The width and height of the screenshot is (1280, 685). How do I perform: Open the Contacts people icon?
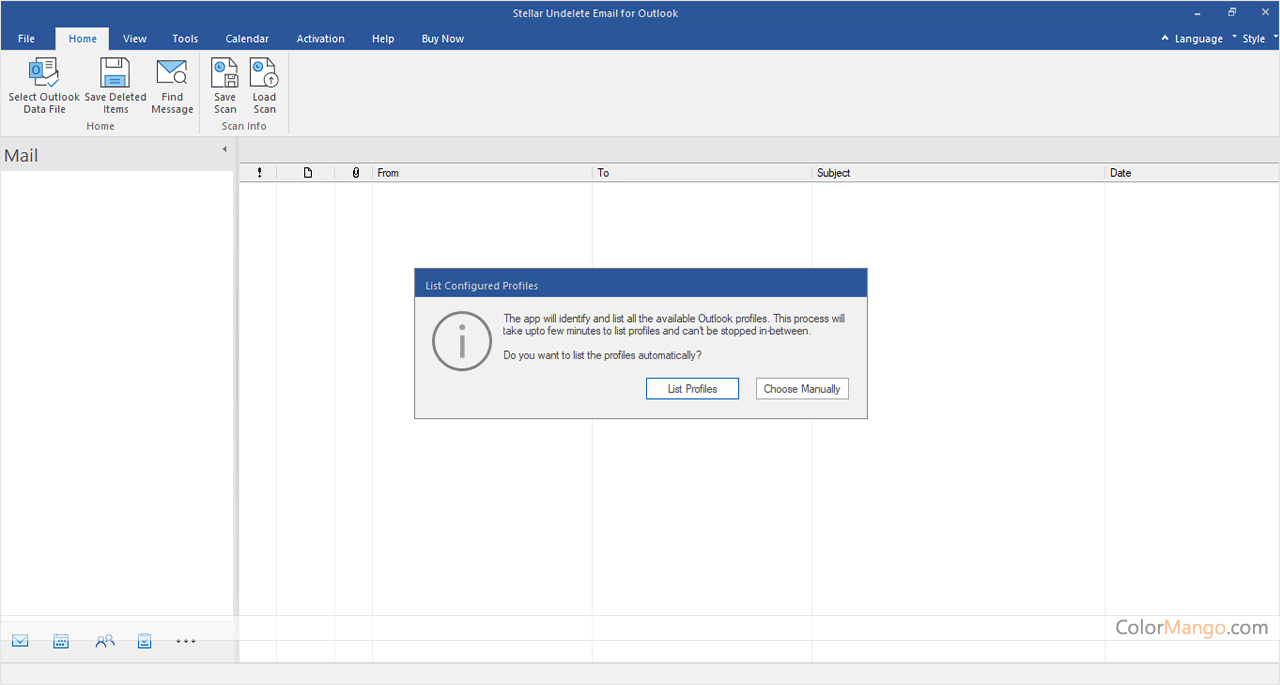(x=105, y=641)
